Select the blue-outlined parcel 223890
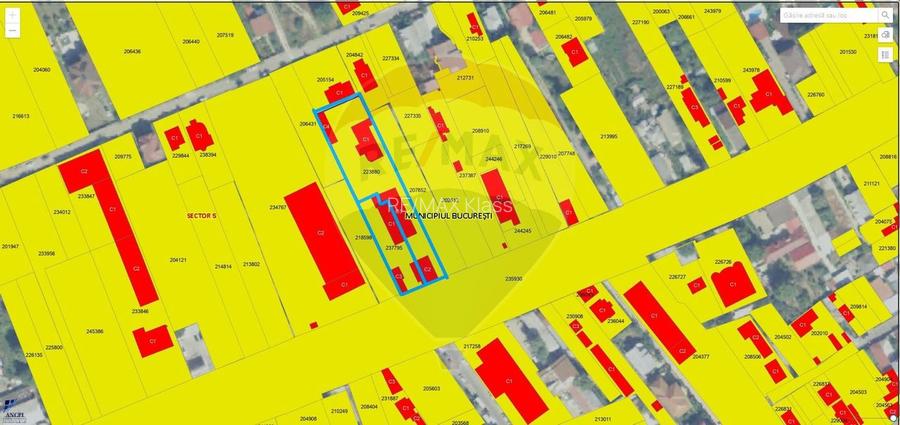 click(370, 172)
